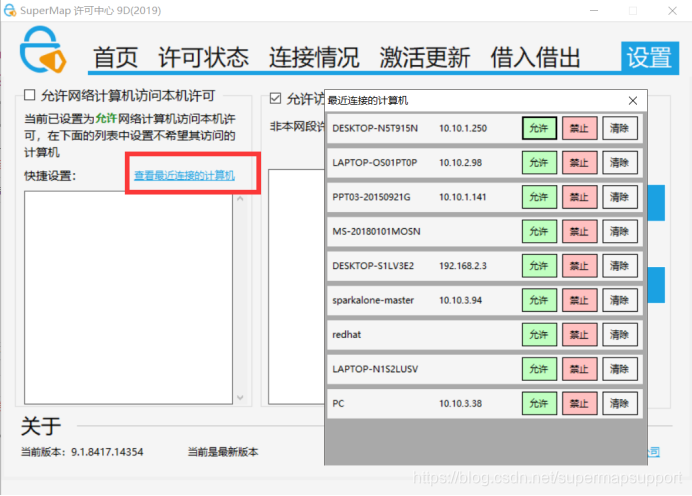Block DESKTOP-N5T915N with 禁止
The width and height of the screenshot is (692, 496).
(x=579, y=128)
